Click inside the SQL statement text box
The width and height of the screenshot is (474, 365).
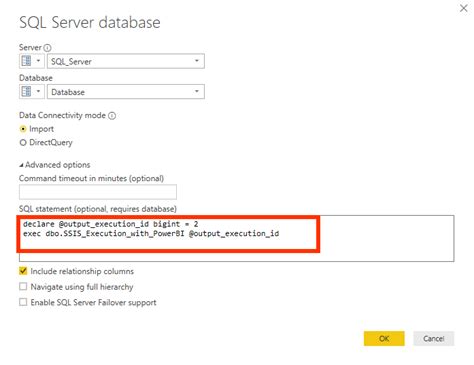pyautogui.click(x=237, y=238)
